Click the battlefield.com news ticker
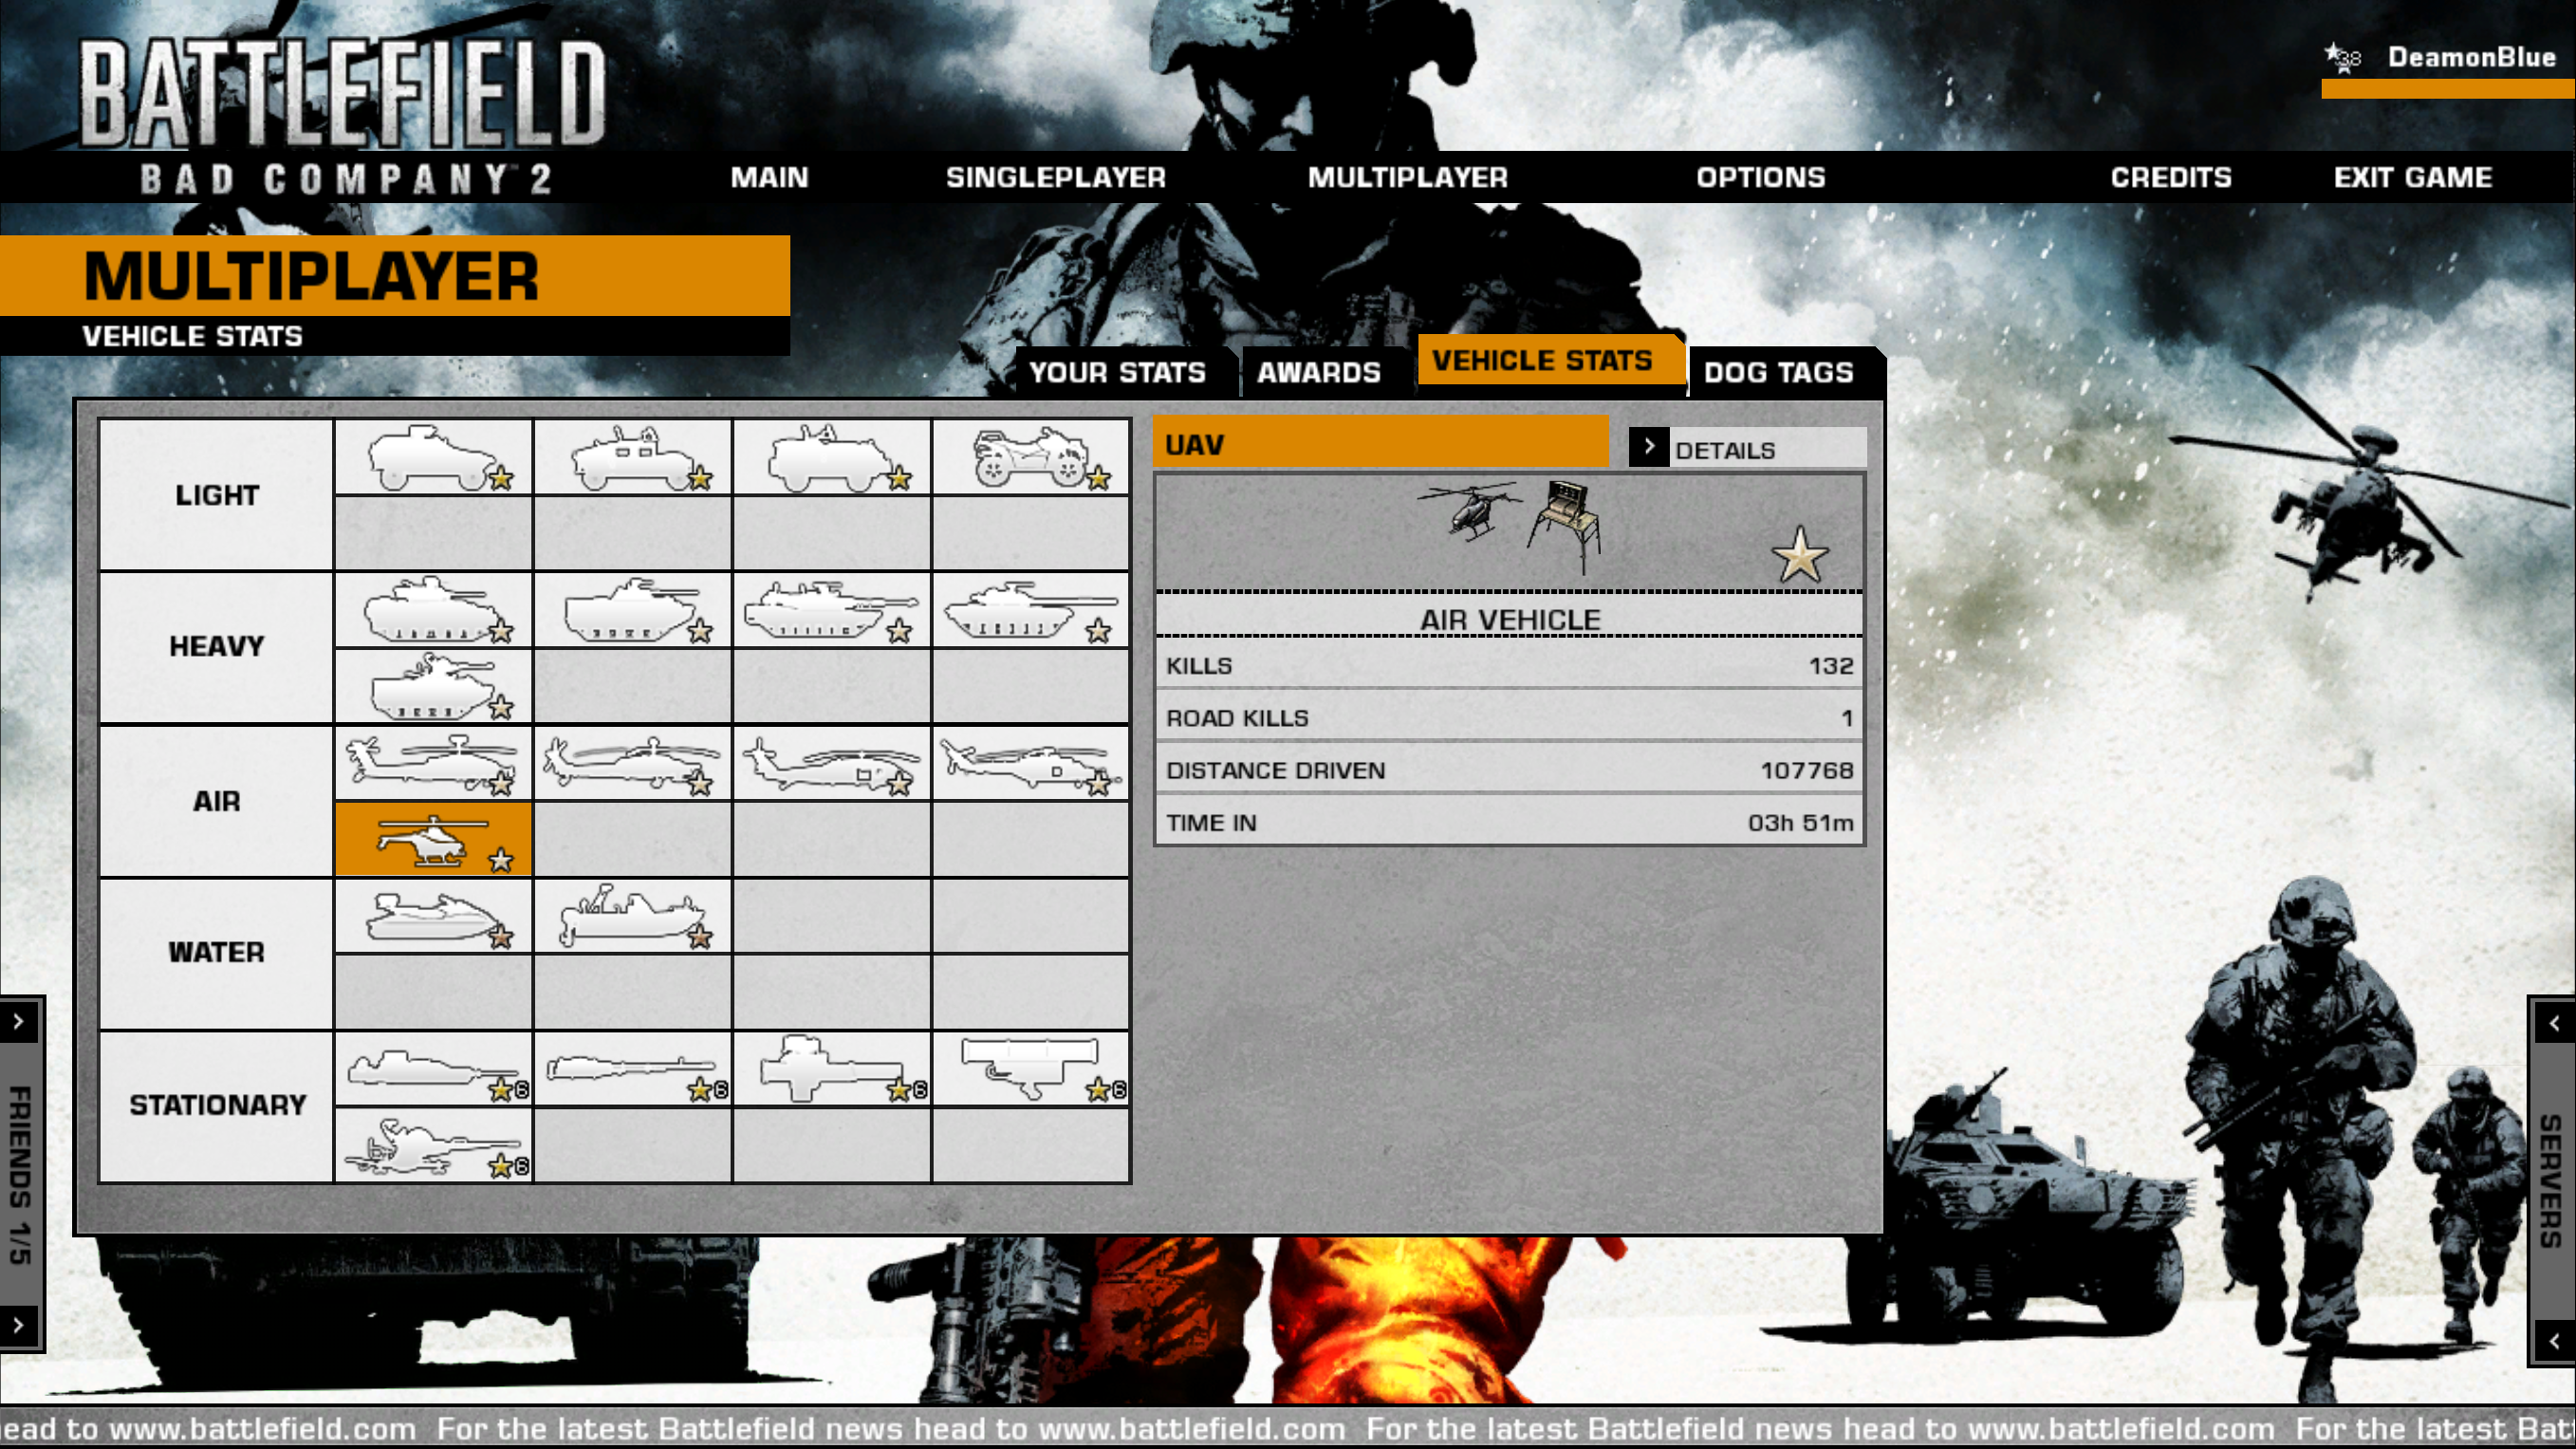Viewport: 2576px width, 1449px height. [1288, 1428]
